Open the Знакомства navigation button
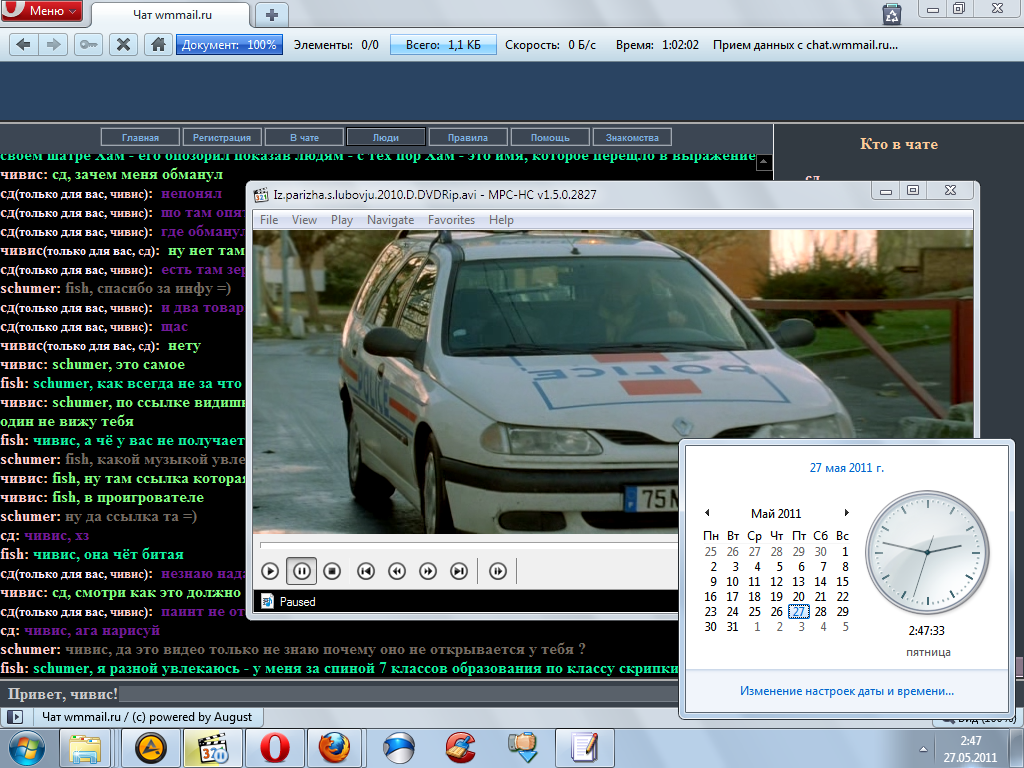Screen dimensions: 1024x768 point(632,137)
